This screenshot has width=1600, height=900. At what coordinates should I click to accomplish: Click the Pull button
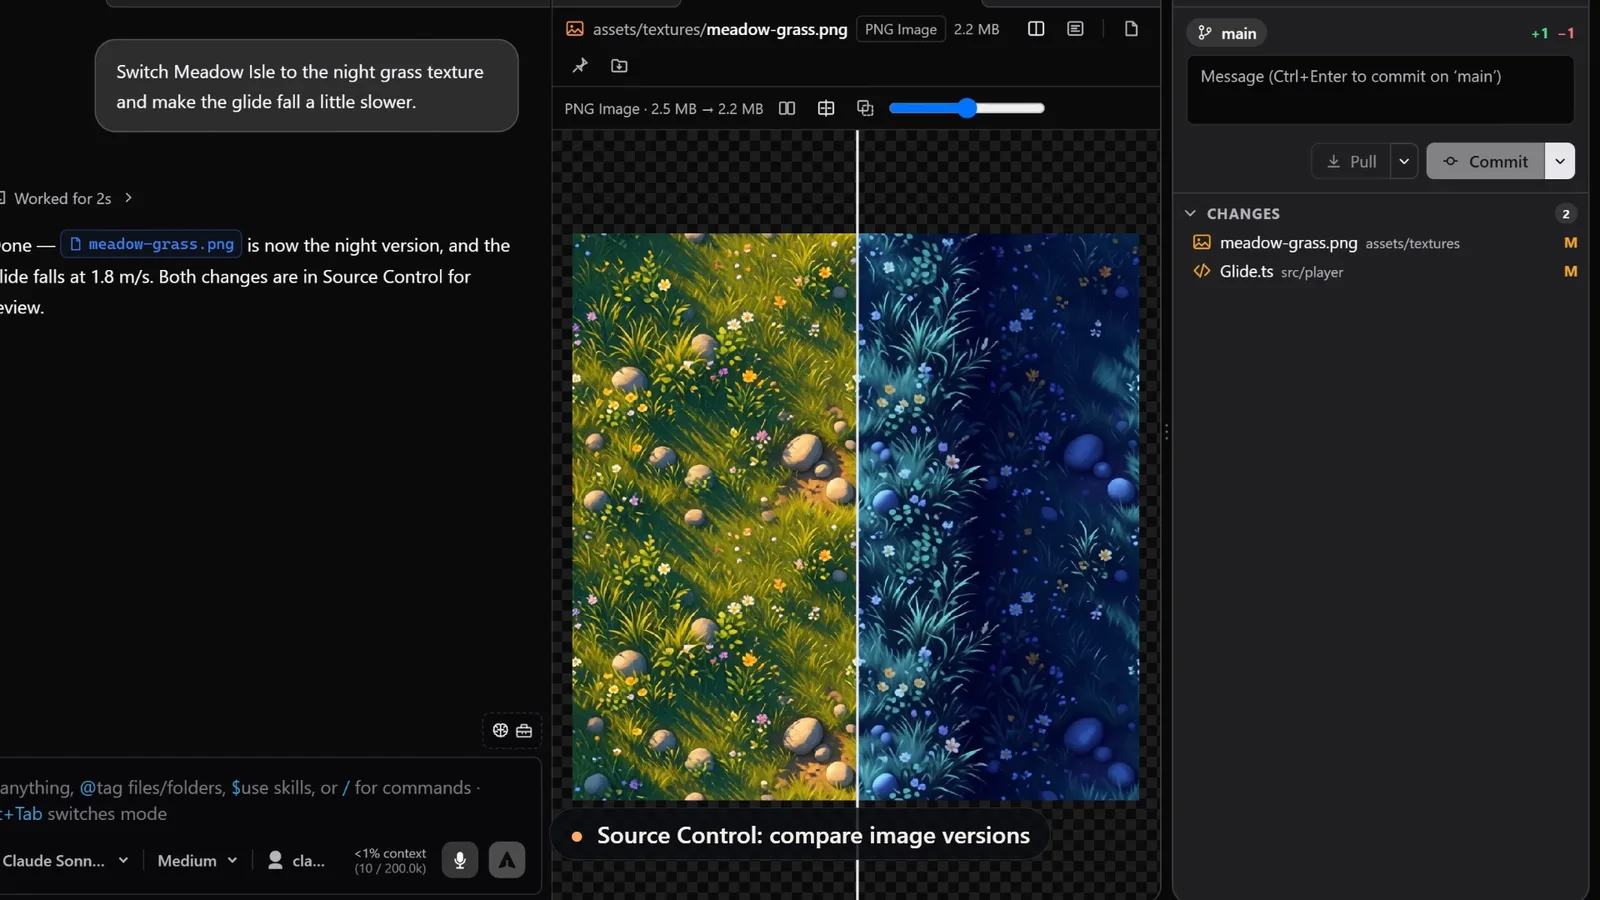1351,161
